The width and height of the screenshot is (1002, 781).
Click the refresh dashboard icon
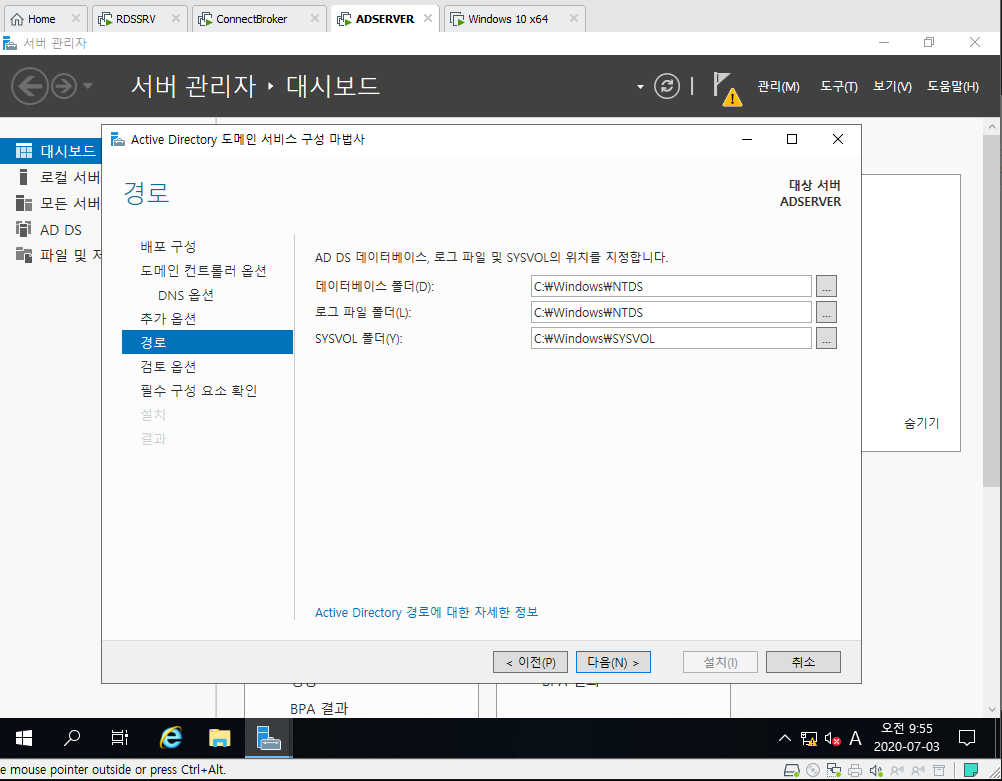(667, 86)
